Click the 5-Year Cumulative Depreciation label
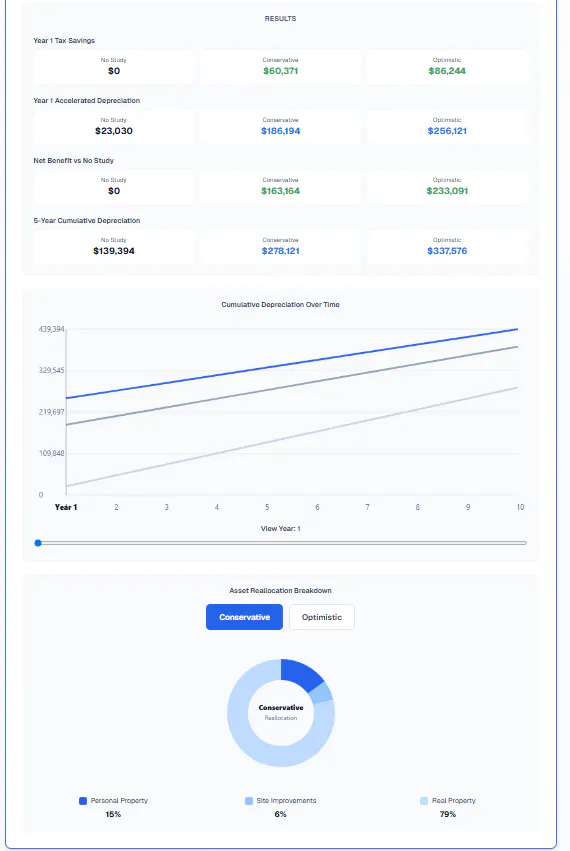The image size is (570, 851). (x=87, y=220)
